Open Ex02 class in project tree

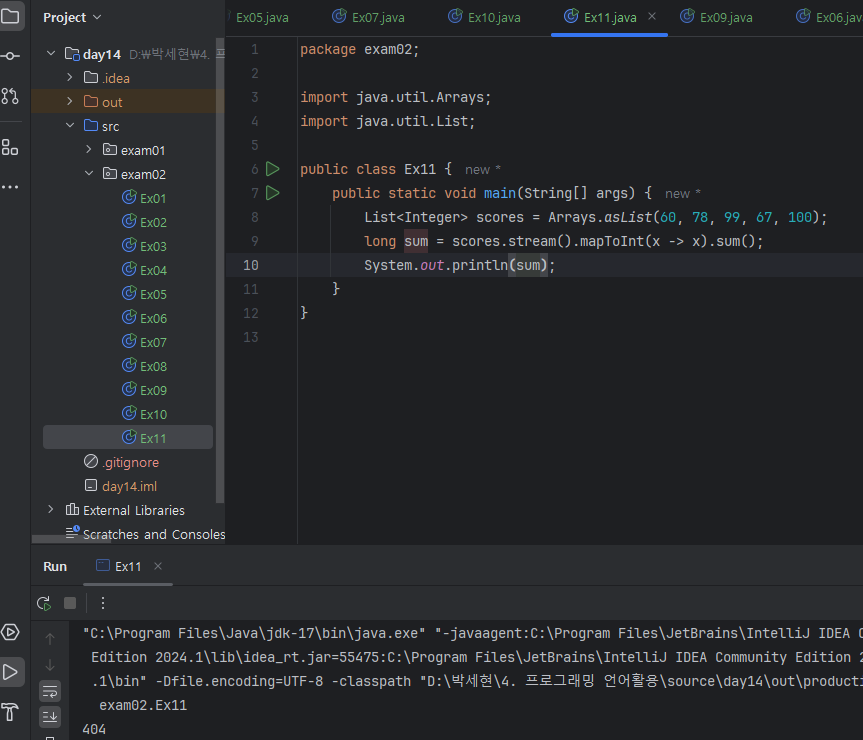click(x=144, y=222)
